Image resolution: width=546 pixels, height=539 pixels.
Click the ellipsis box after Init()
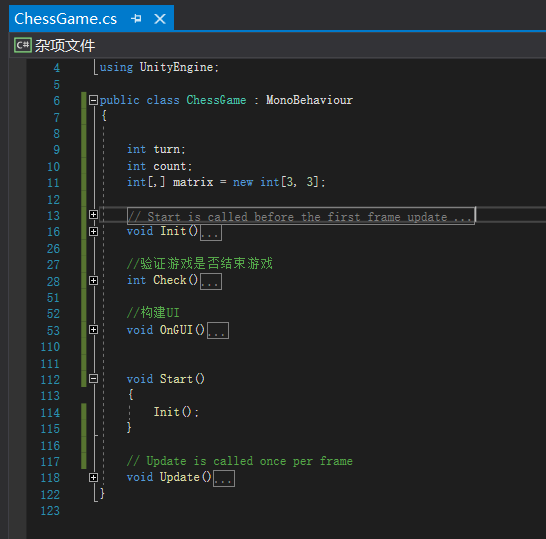(211, 232)
